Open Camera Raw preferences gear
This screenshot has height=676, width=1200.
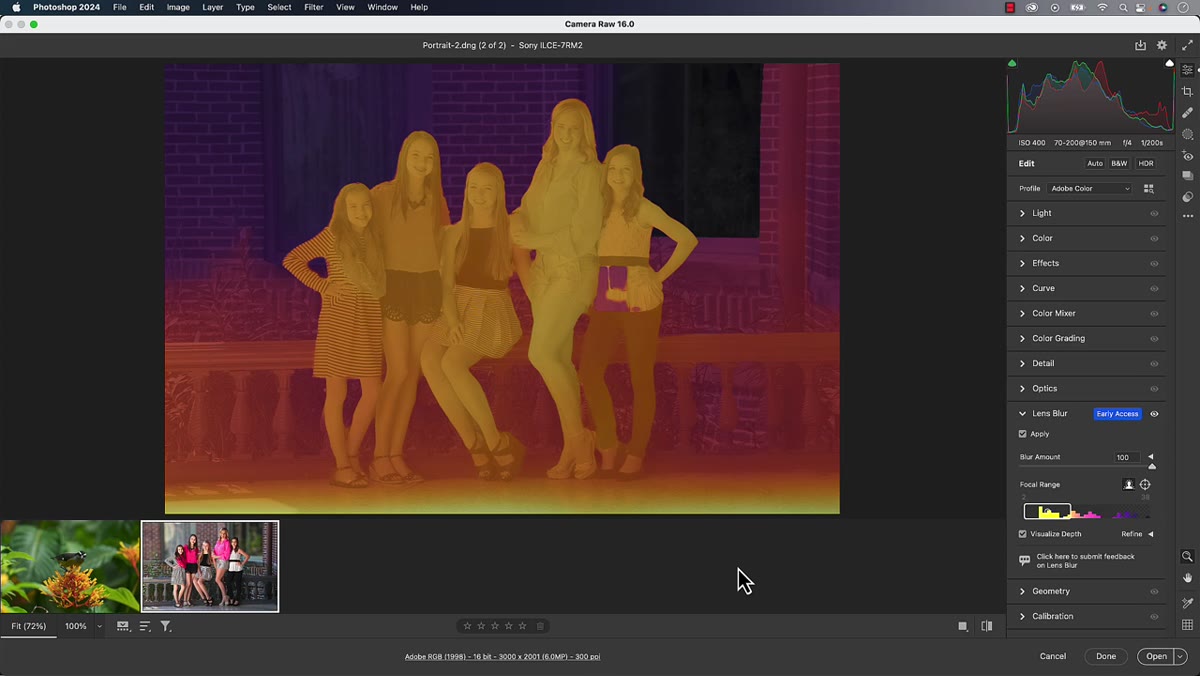1162,45
